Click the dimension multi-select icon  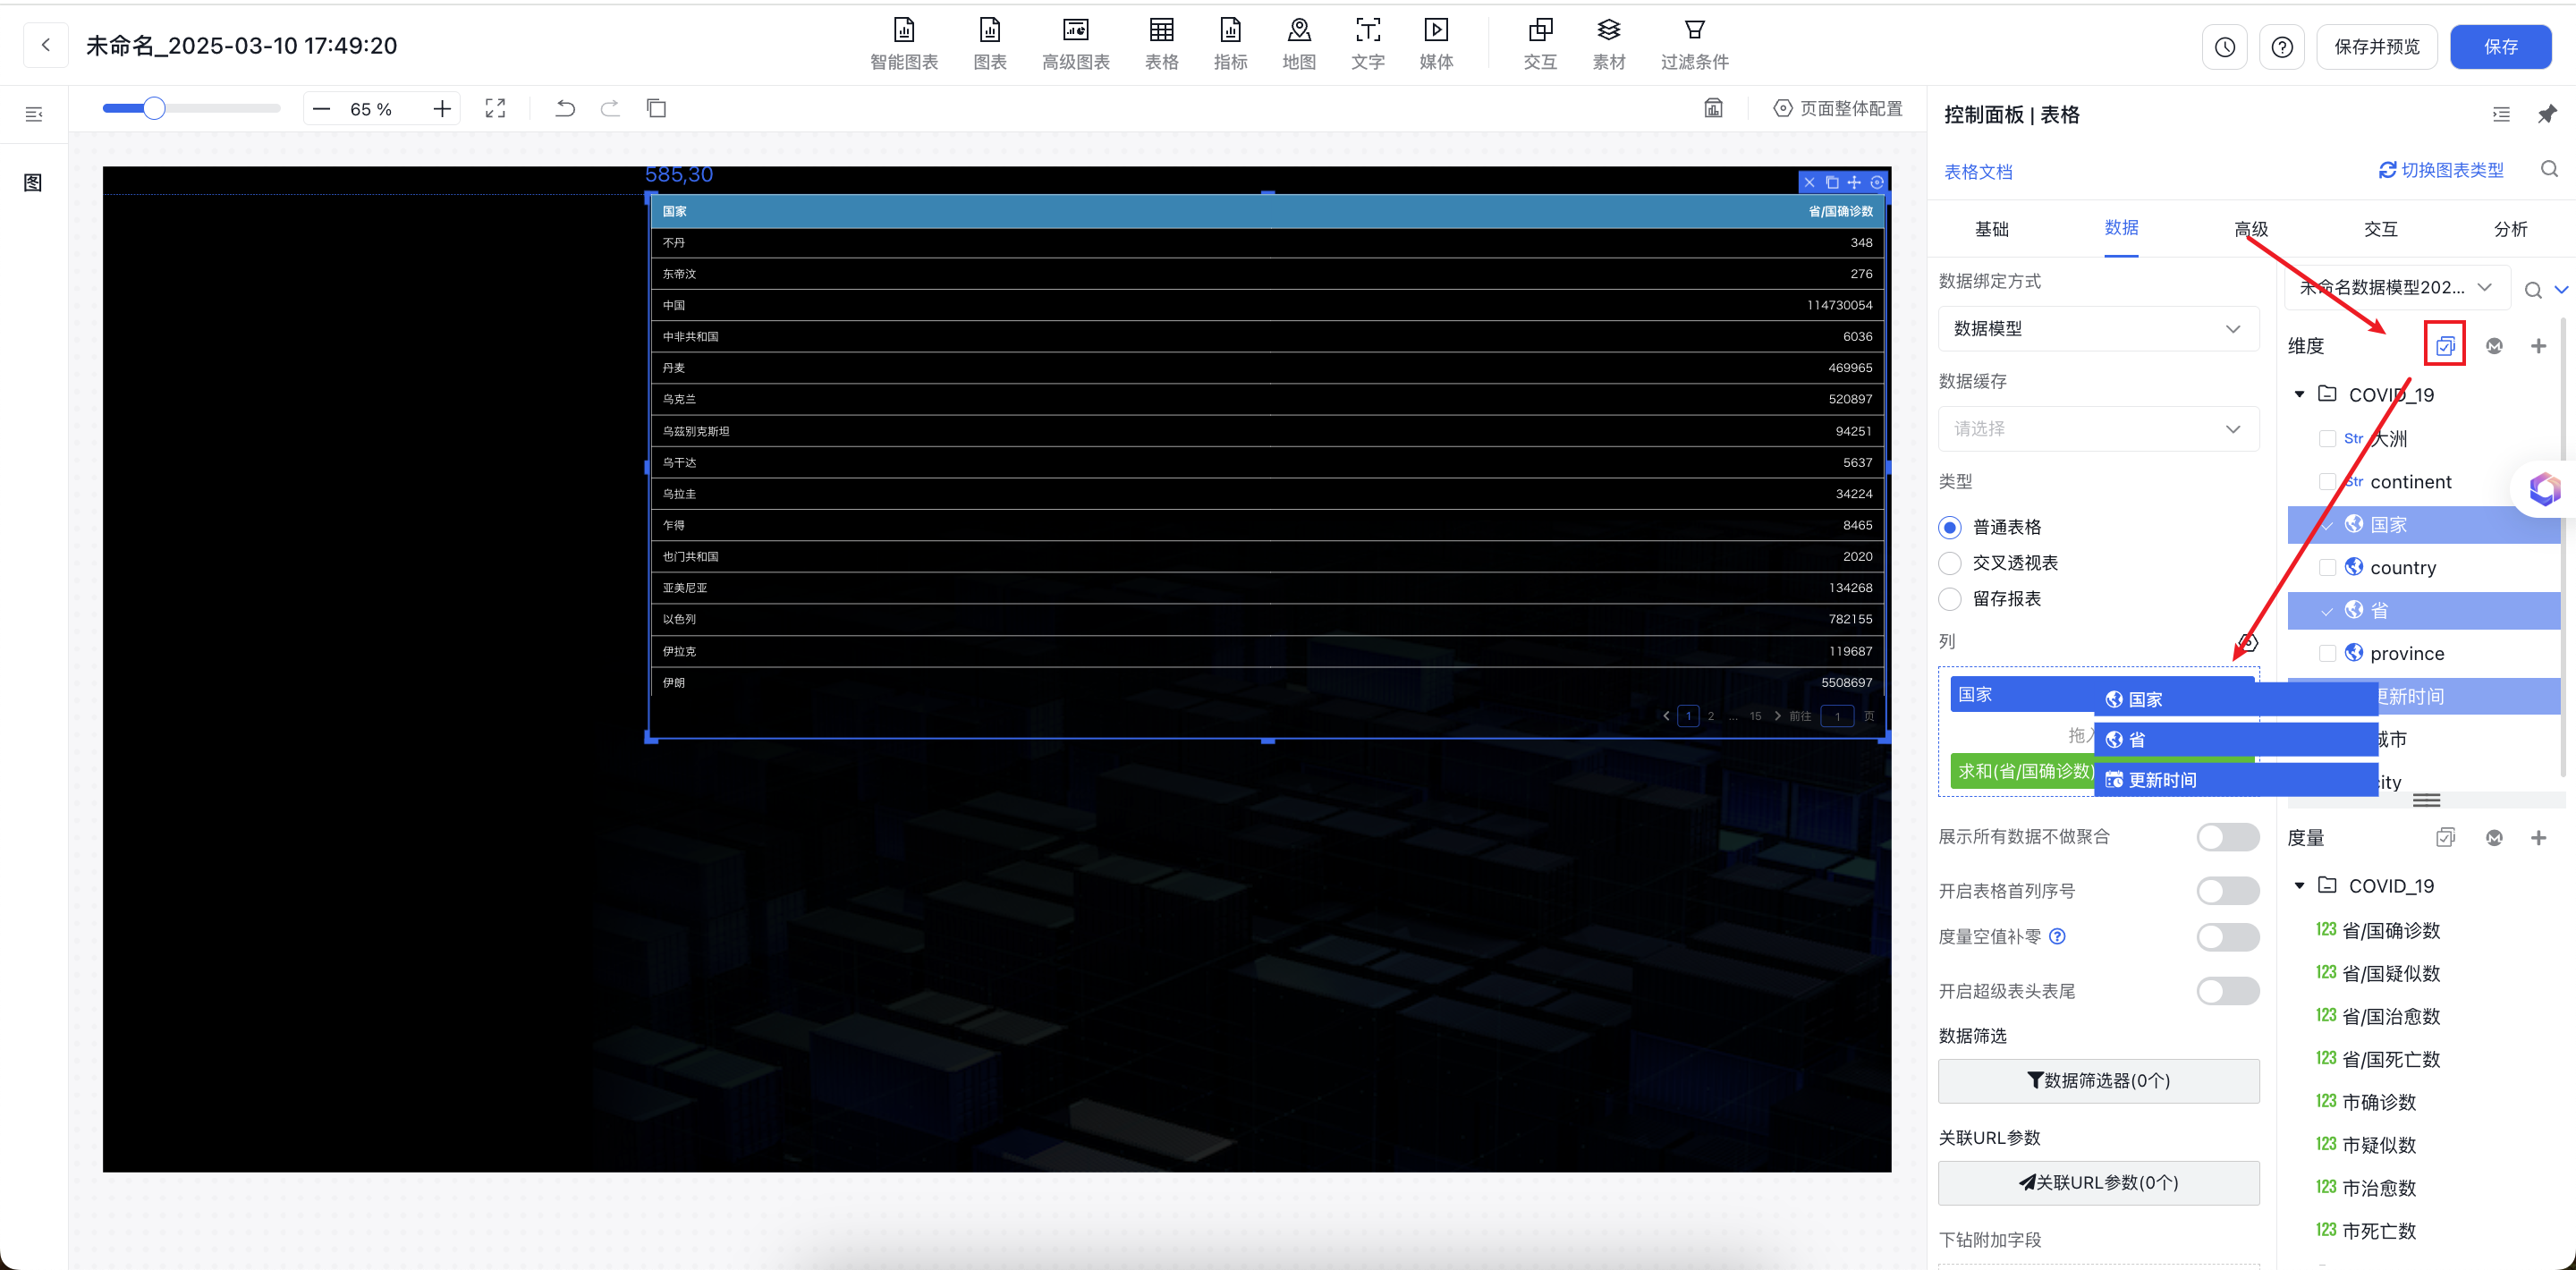click(2445, 346)
